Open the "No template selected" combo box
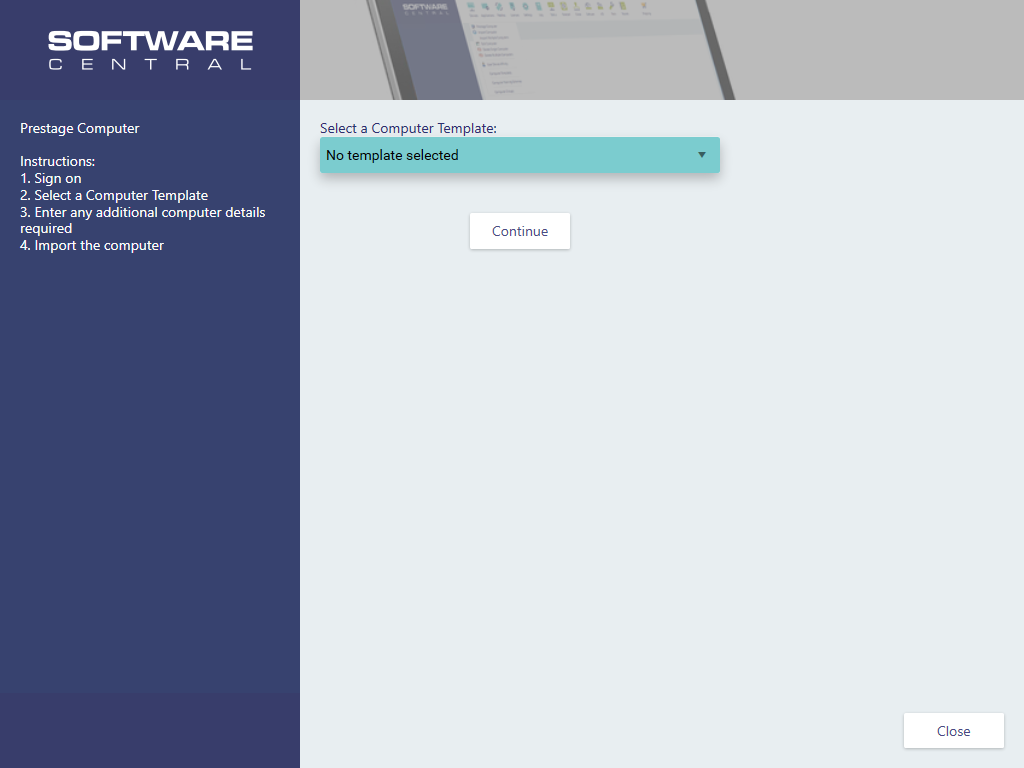 [x=500, y=155]
